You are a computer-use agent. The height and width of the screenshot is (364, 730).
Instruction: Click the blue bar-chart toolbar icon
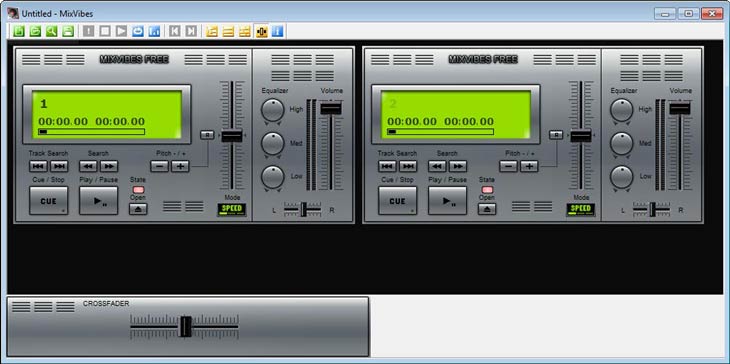pyautogui.click(x=155, y=31)
